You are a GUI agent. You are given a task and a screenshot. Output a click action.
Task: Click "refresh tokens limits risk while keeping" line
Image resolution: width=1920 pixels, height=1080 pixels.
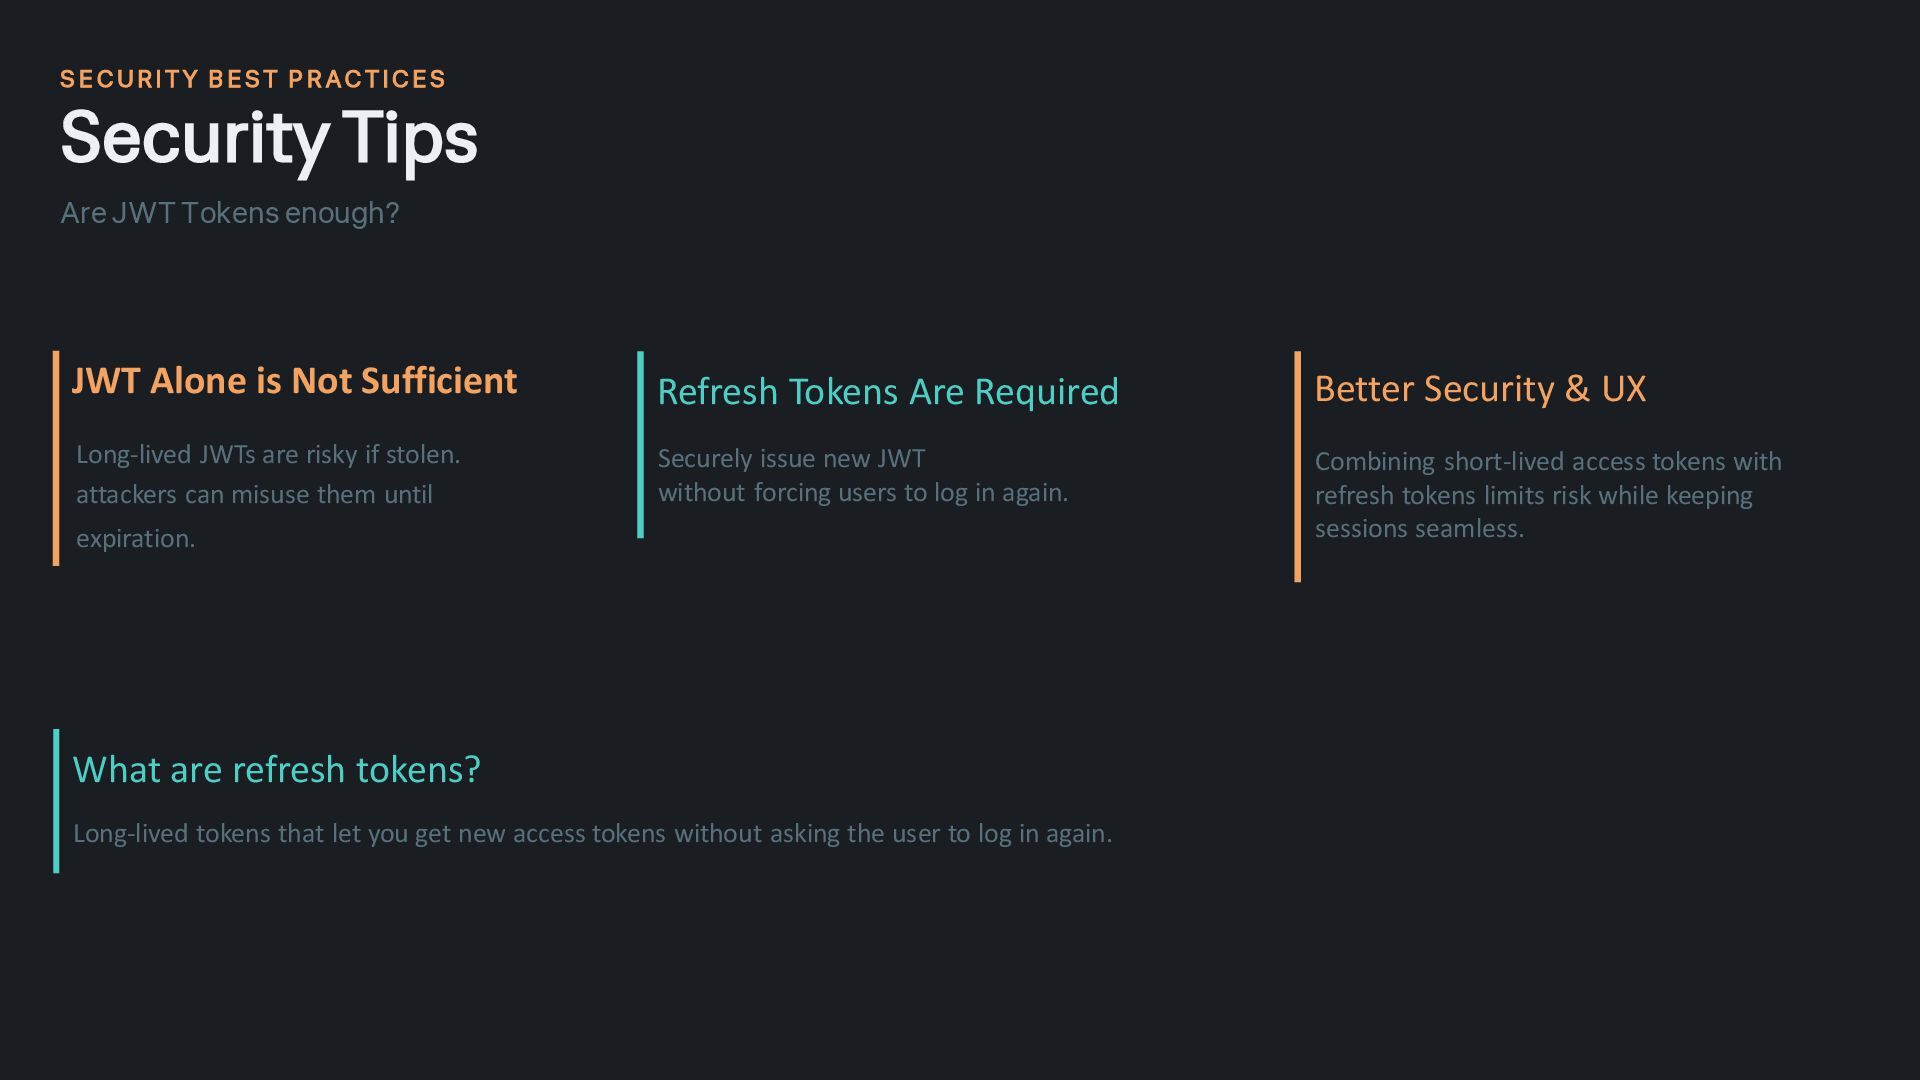[1533, 495]
